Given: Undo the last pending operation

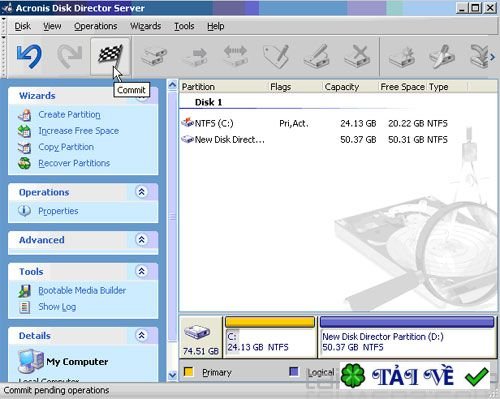Looking at the screenshot, I should [29, 56].
